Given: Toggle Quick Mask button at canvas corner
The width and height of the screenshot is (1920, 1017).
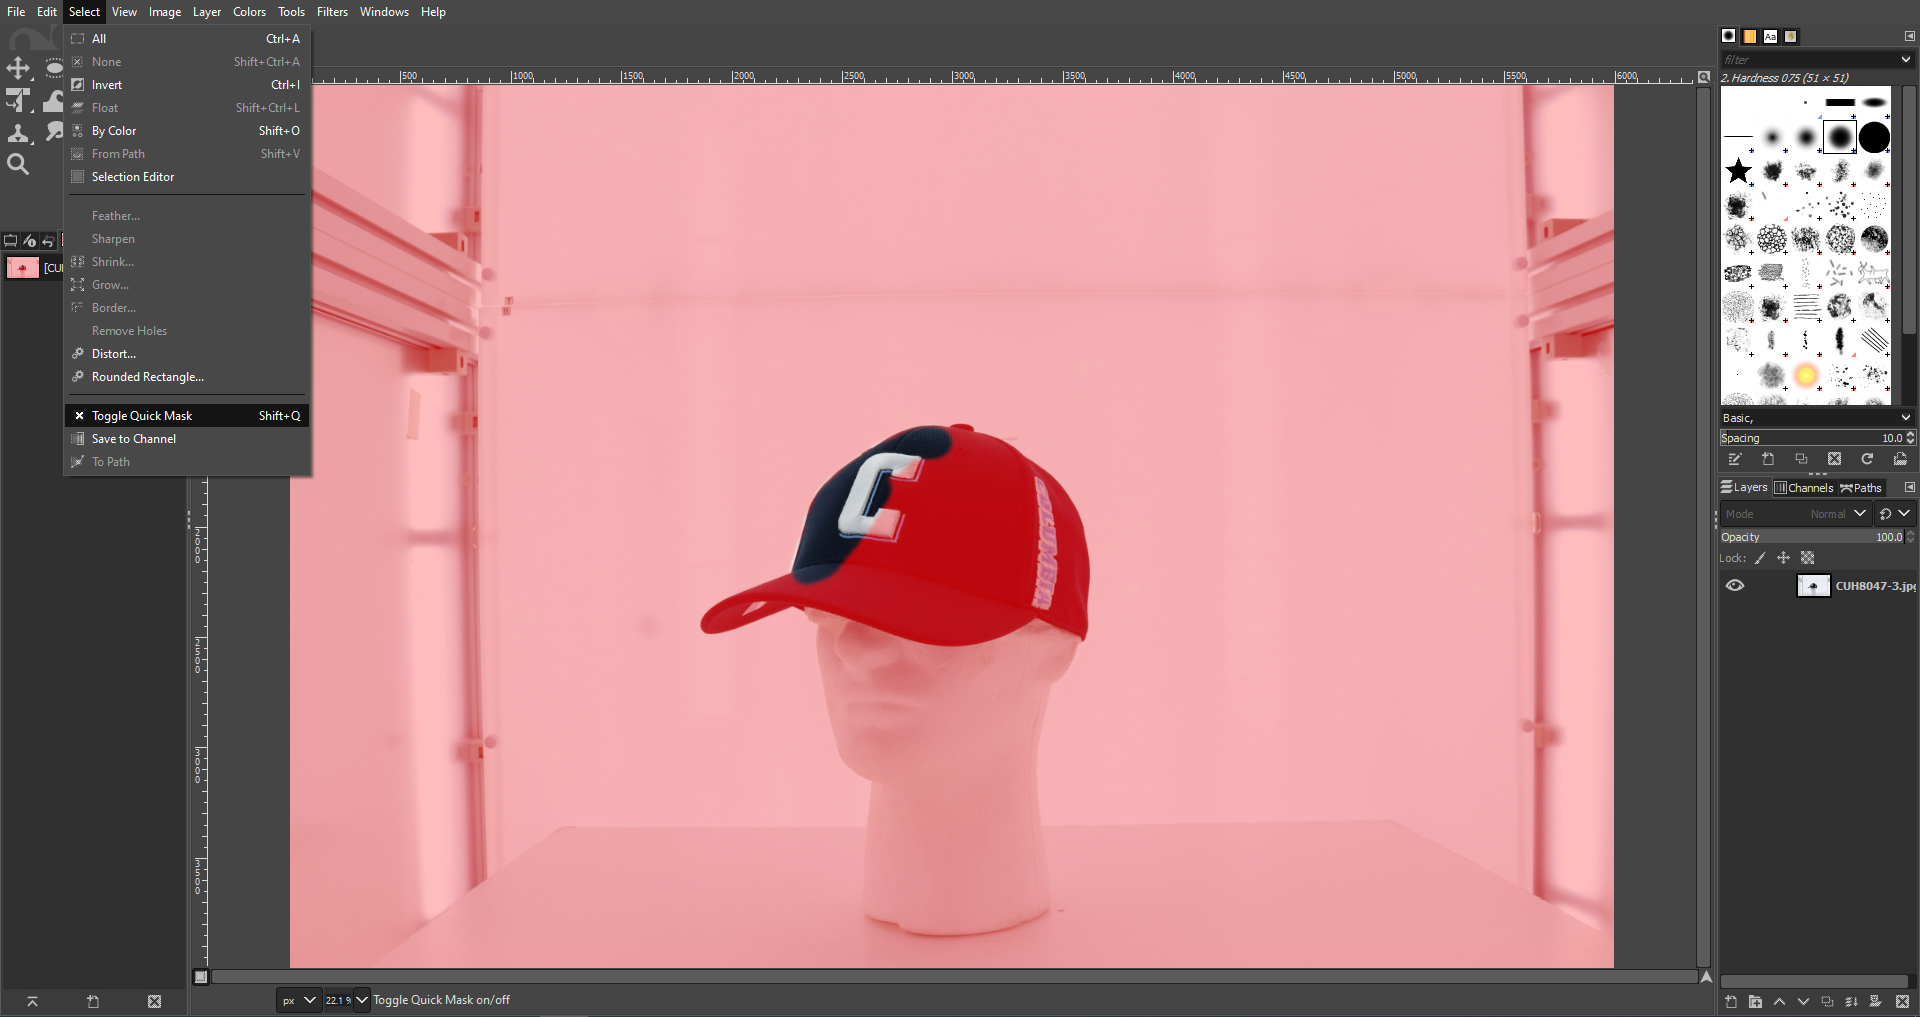Looking at the screenshot, I should point(201,977).
